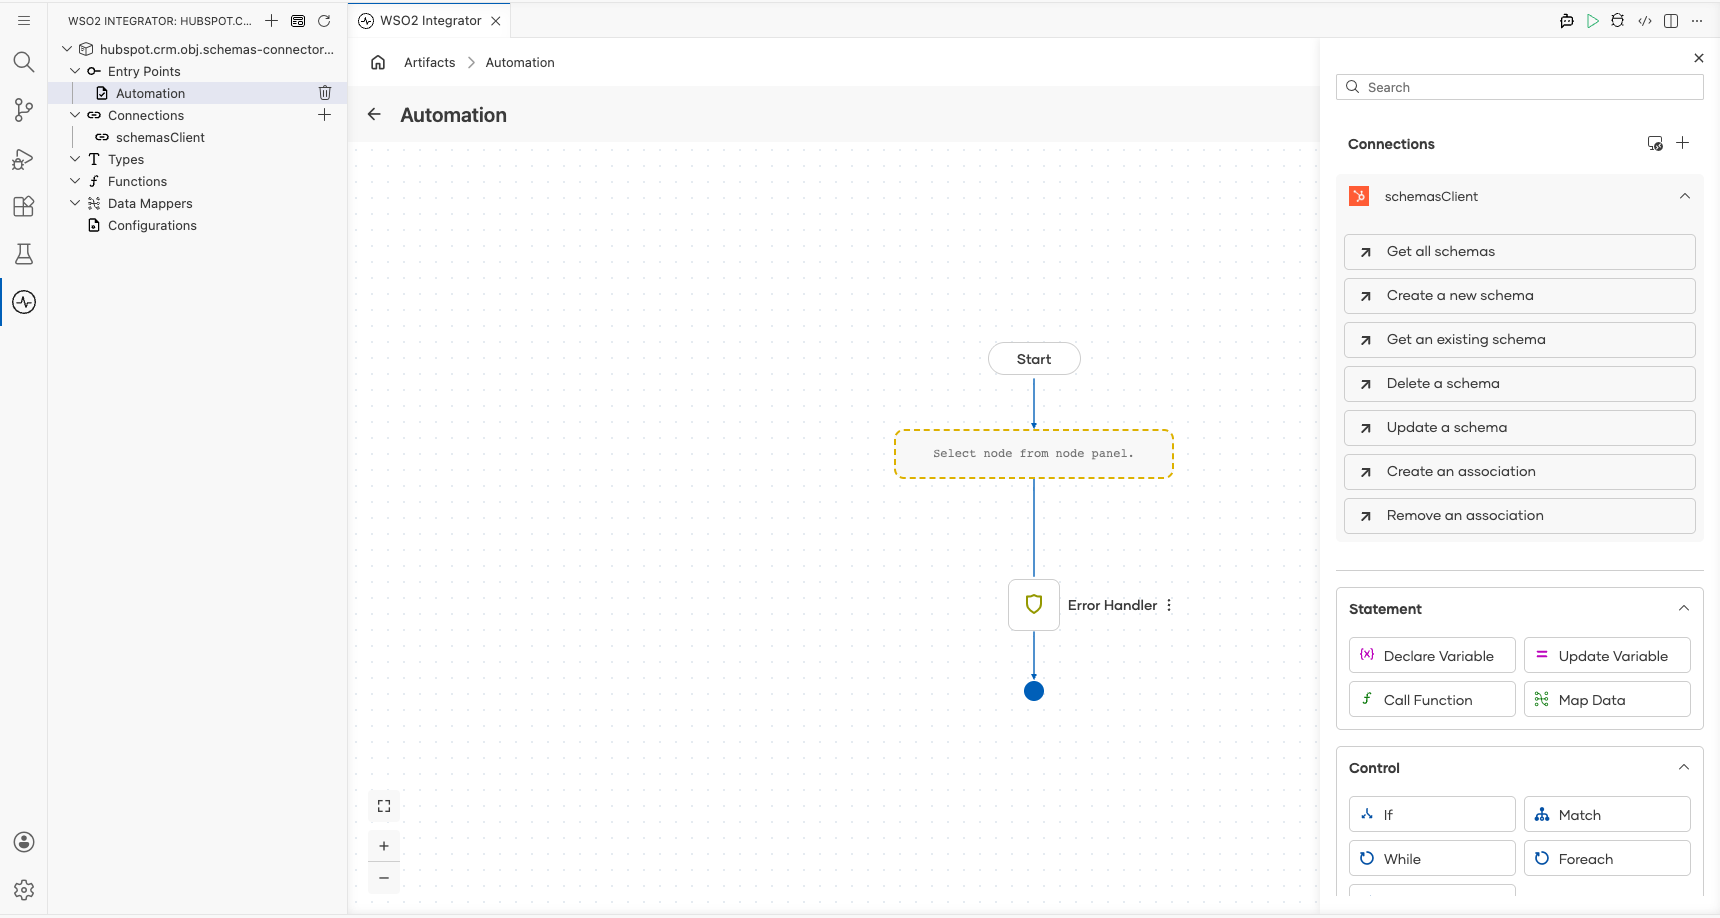Start debugging with the bug icon
This screenshot has height=918, width=1720.
pos(1618,21)
